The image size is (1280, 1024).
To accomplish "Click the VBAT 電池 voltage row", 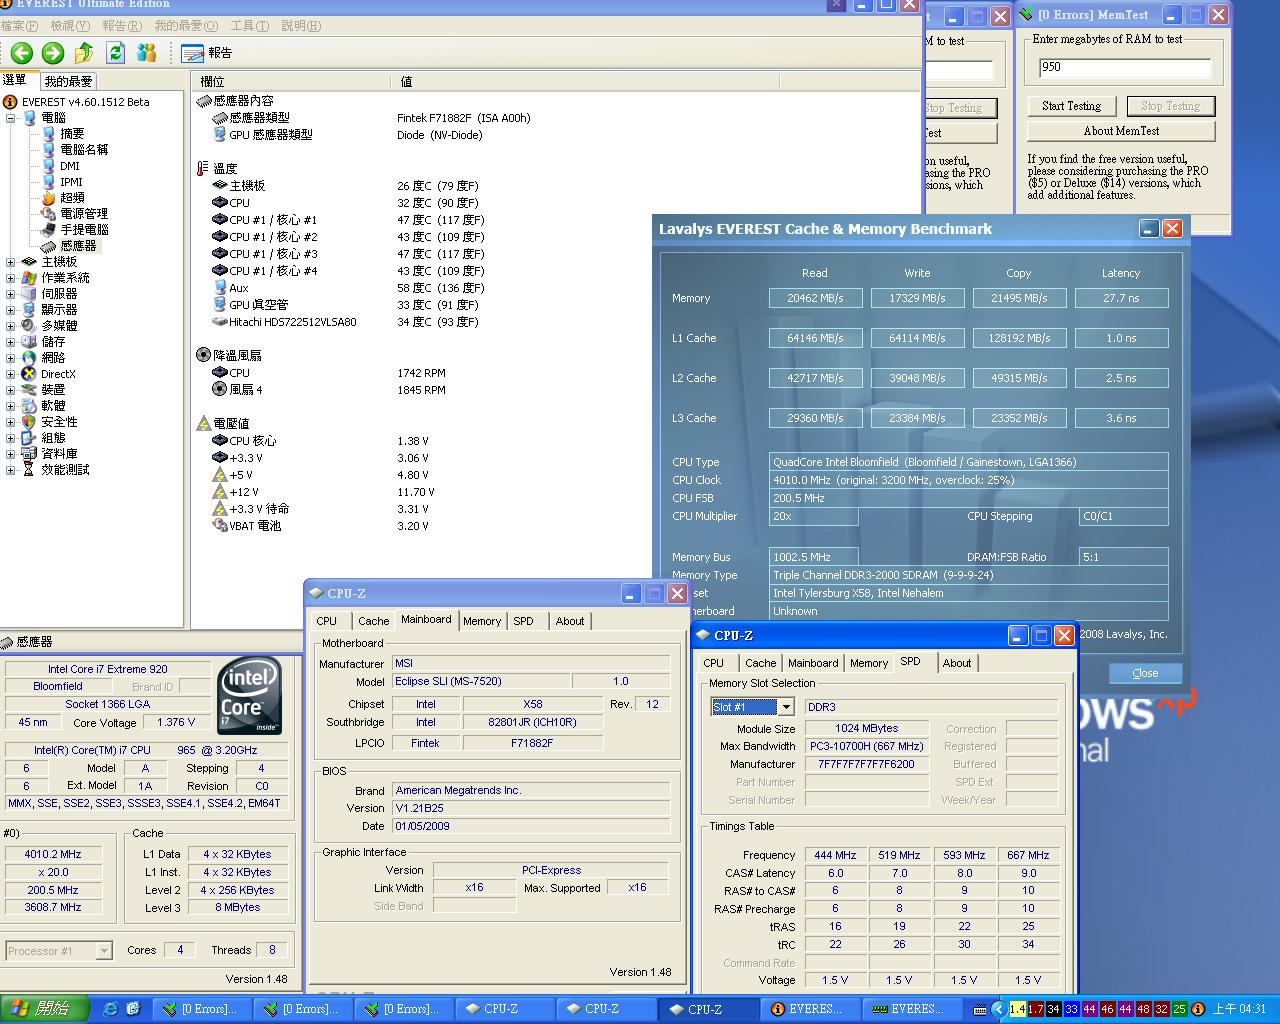I will coord(321,526).
